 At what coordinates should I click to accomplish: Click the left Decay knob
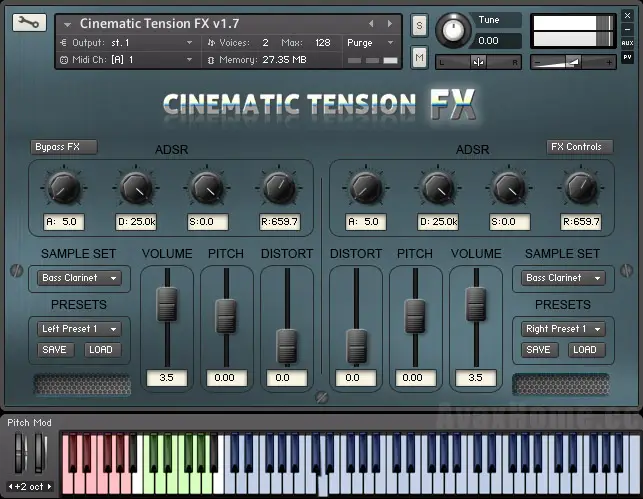point(136,188)
